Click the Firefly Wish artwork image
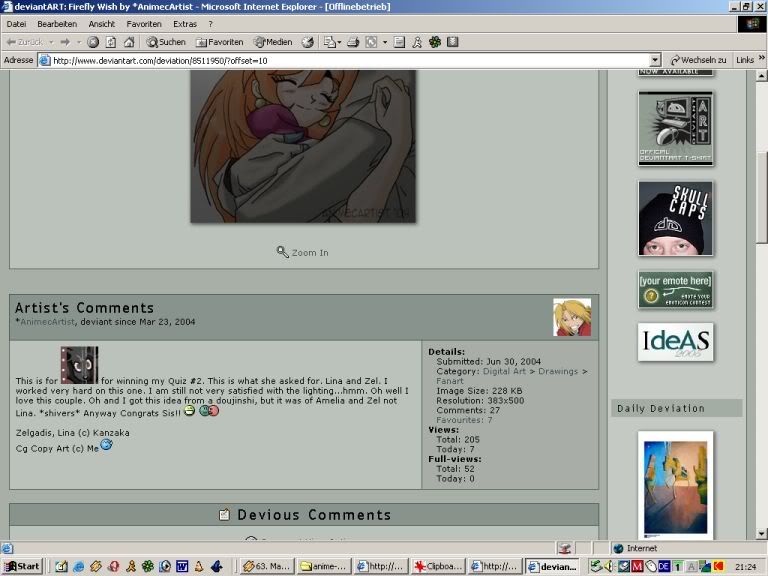The image size is (768, 576). click(x=303, y=146)
